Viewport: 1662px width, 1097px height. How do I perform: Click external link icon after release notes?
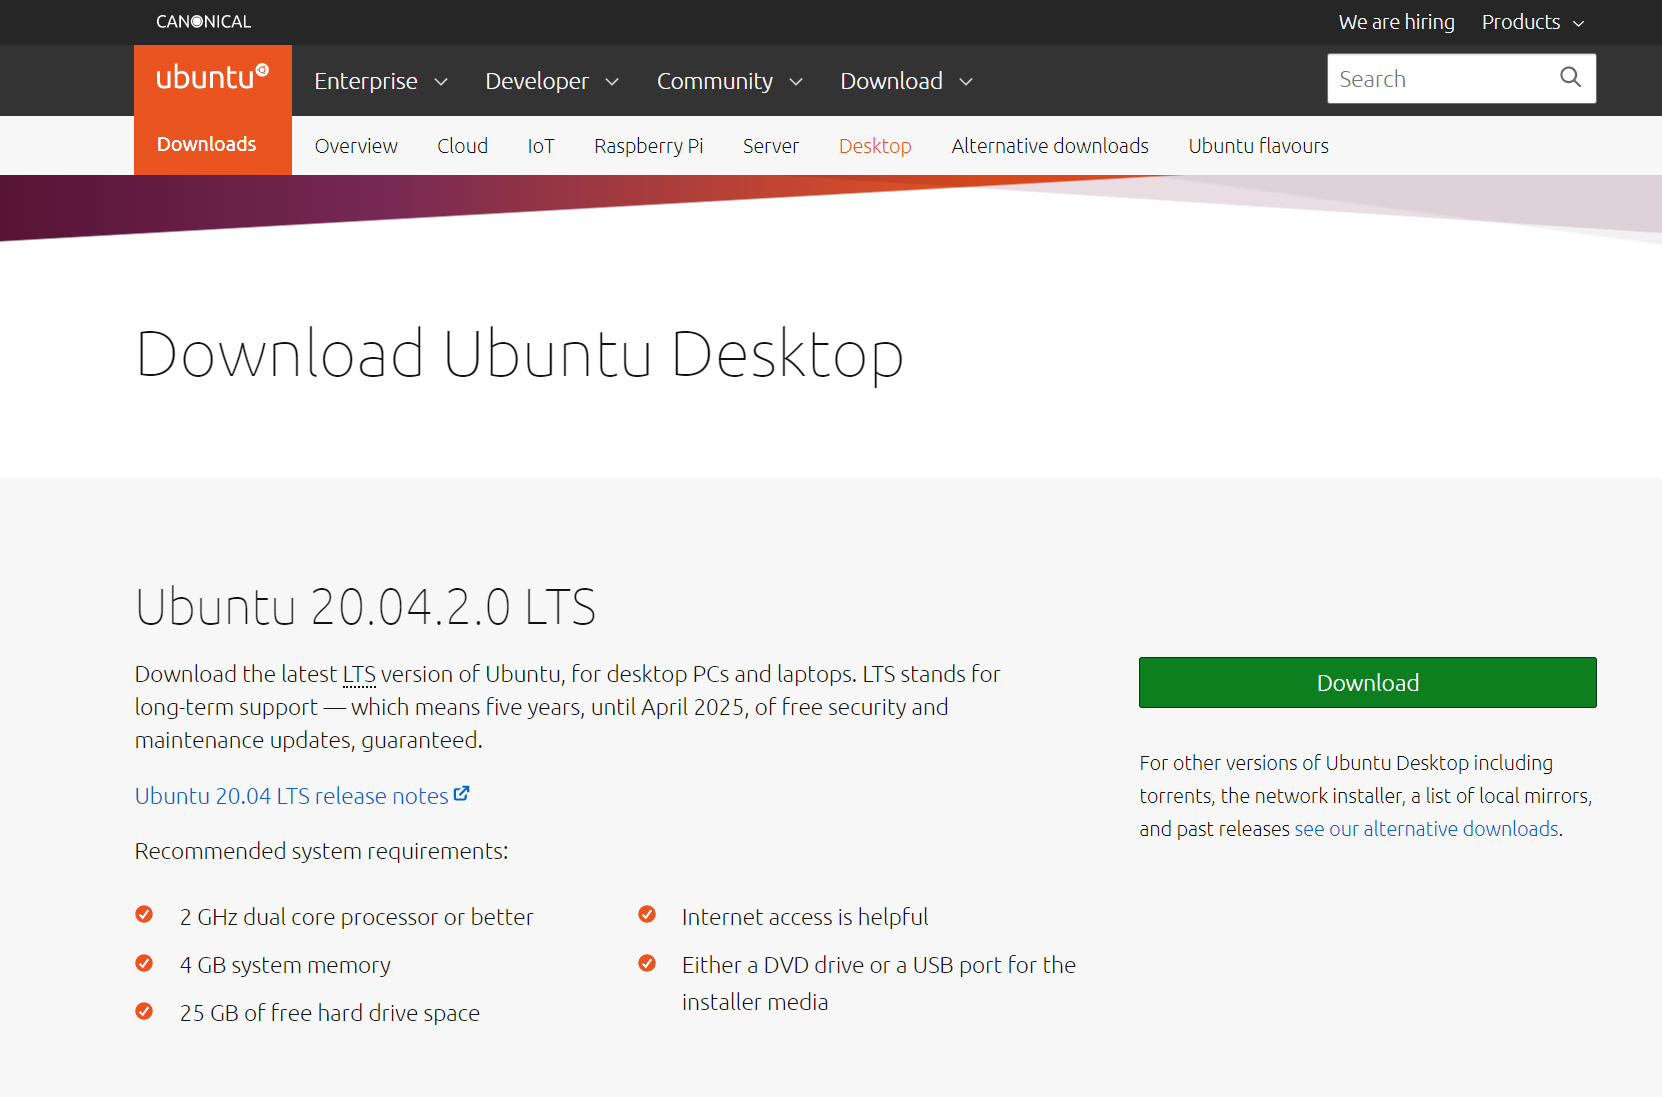(x=461, y=794)
